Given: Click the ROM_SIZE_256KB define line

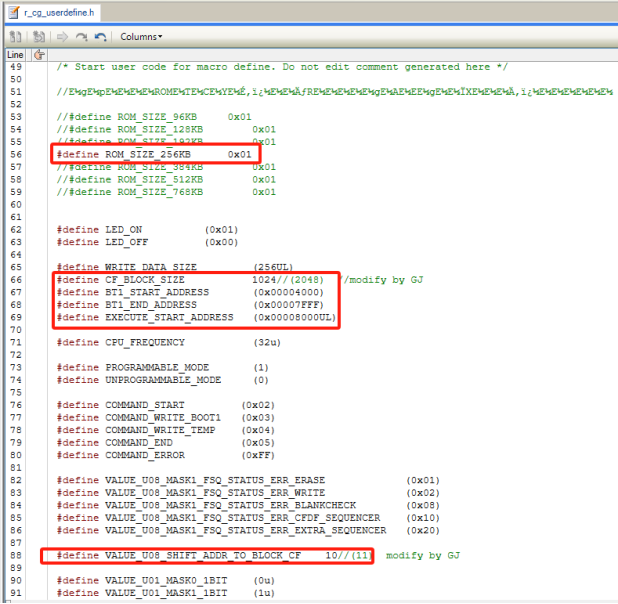Looking at the screenshot, I should click(154, 154).
